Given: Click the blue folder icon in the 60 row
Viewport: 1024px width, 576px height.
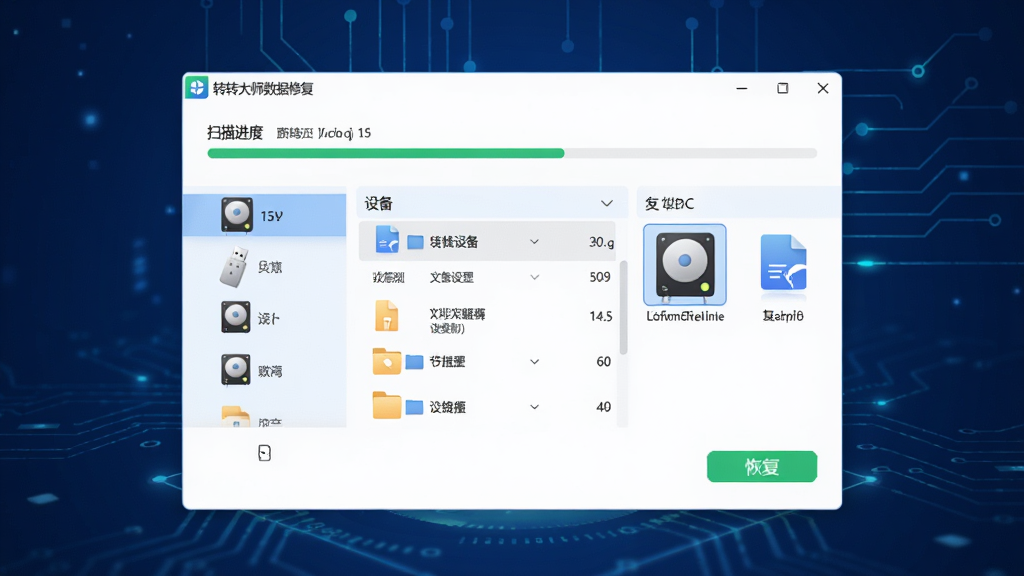Looking at the screenshot, I should (x=414, y=362).
